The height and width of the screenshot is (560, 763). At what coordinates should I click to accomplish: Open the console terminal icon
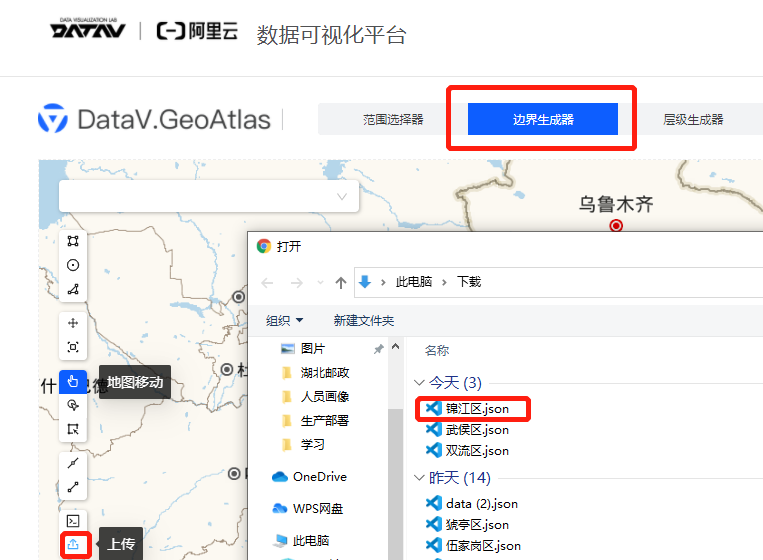pyautogui.click(x=73, y=521)
